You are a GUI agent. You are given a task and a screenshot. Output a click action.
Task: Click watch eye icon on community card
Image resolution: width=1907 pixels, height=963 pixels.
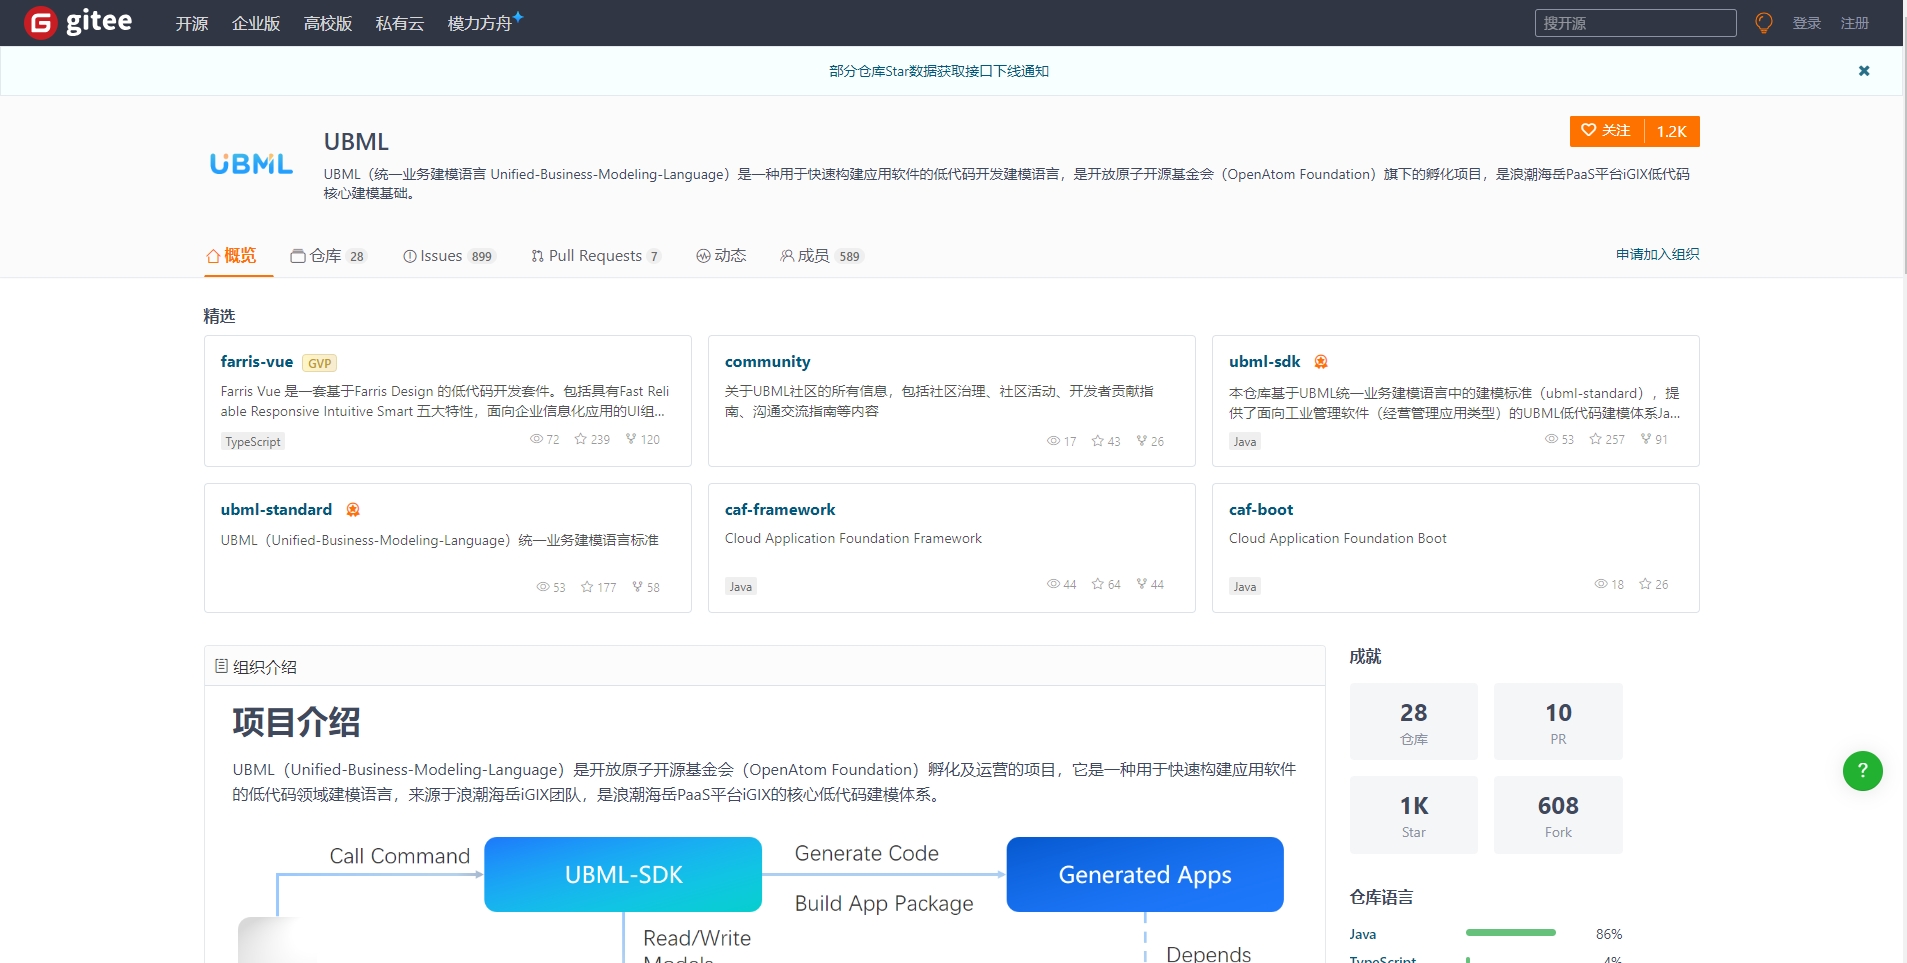coord(1053,441)
